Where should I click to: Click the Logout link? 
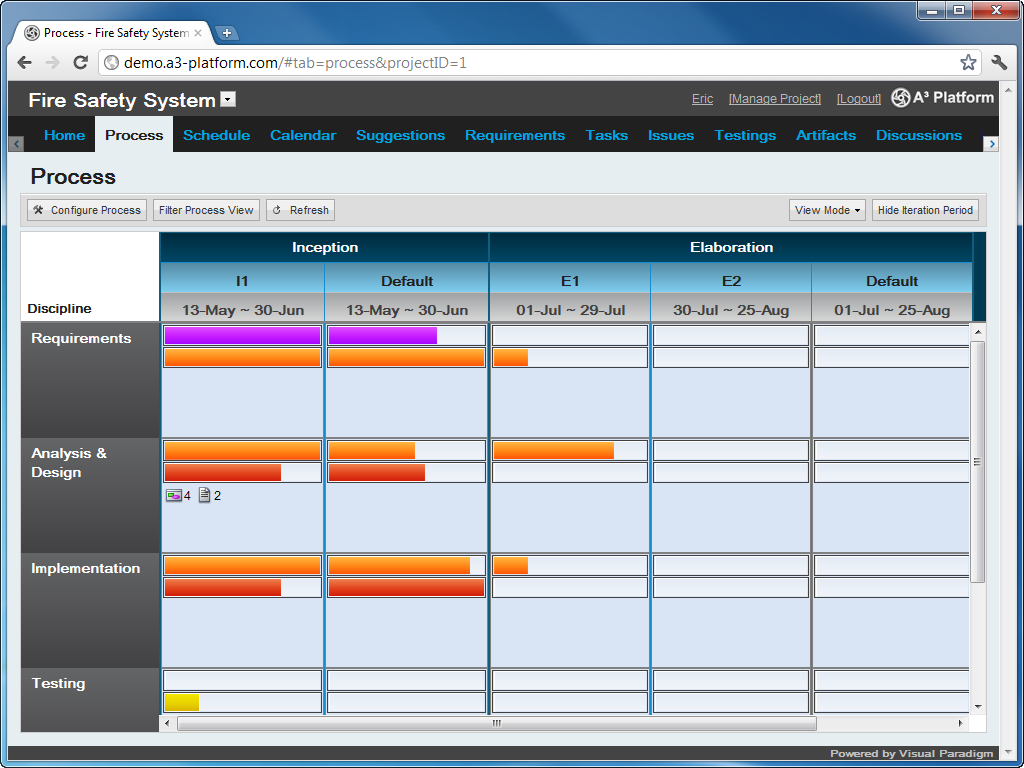pyautogui.click(x=858, y=99)
